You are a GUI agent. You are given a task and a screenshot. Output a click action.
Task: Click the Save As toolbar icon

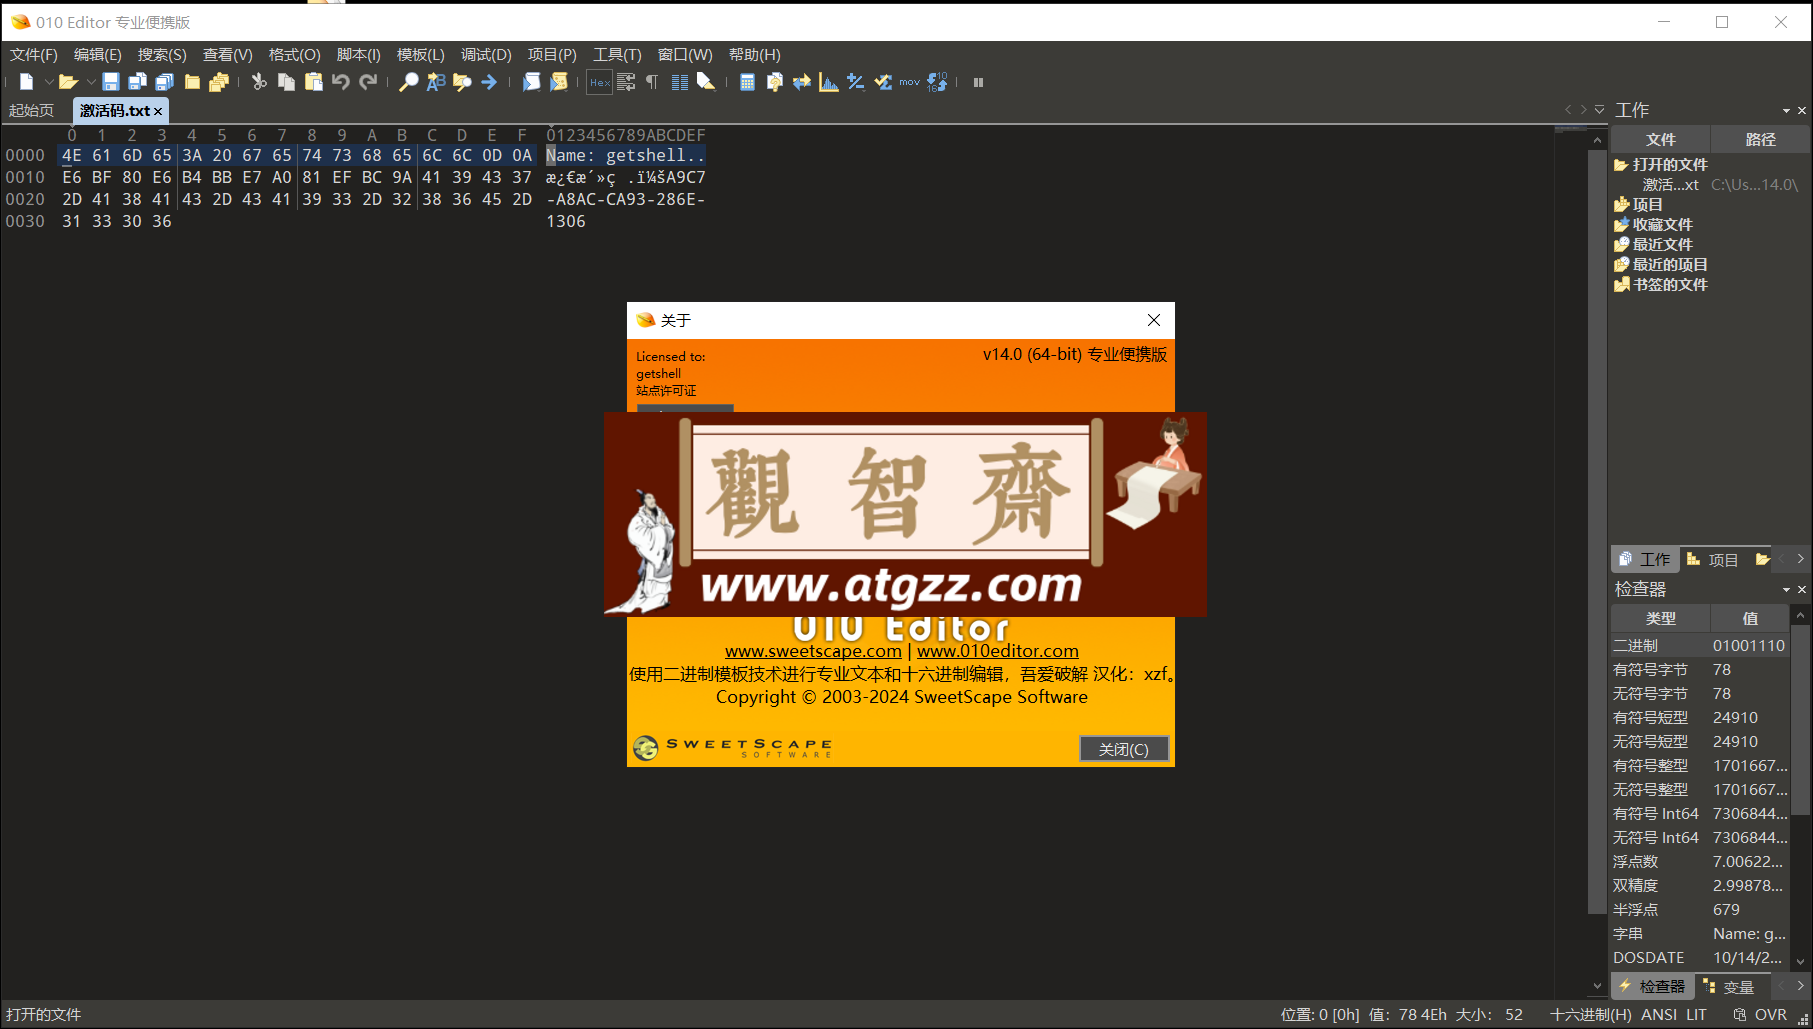[138, 82]
